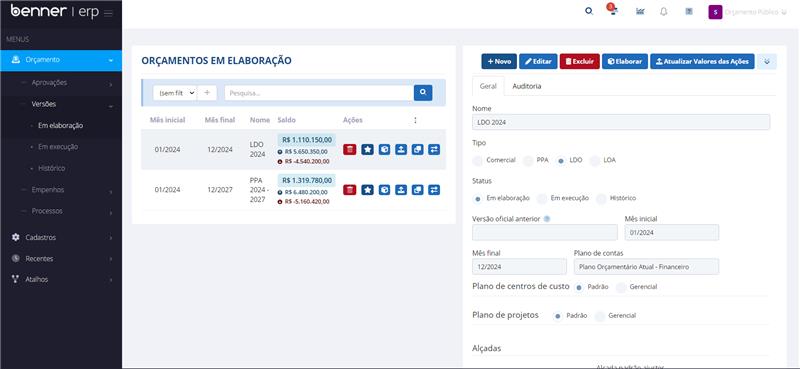Image resolution: width=800 pixels, height=369 pixels.
Task: Switch to the Auditoria tab
Action: pyautogui.click(x=527, y=86)
